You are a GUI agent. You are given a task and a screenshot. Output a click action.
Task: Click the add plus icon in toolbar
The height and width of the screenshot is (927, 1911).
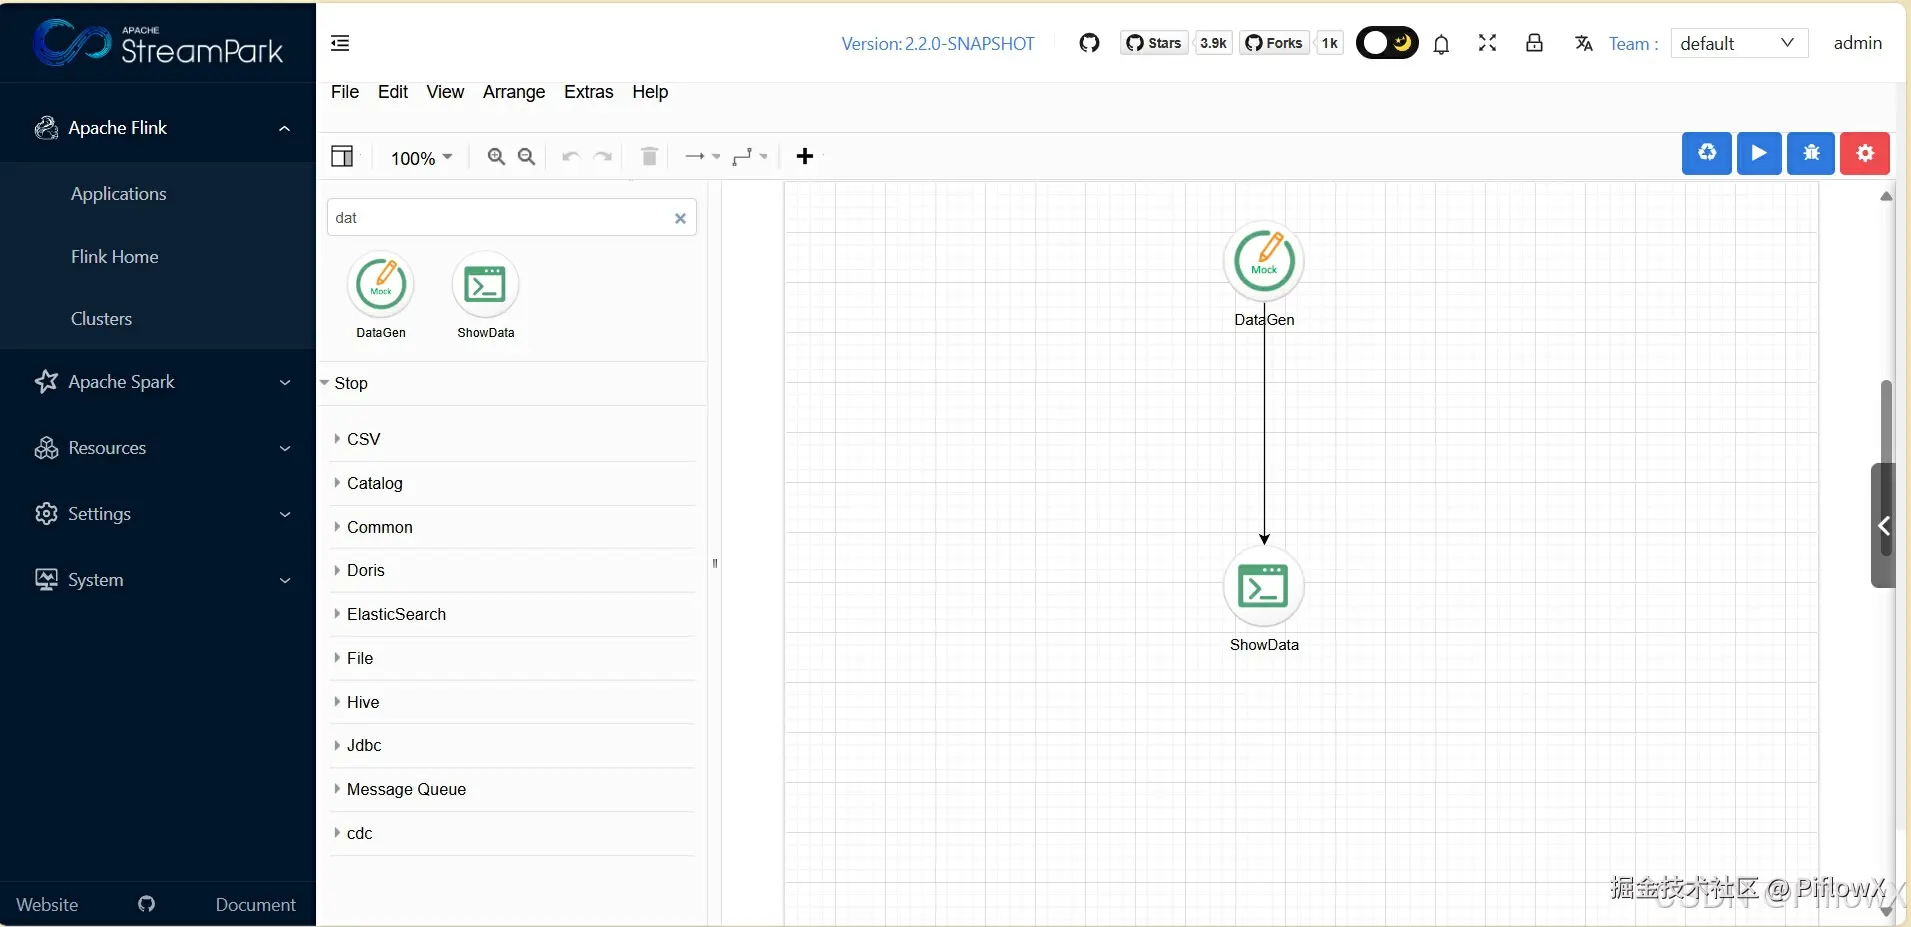click(x=805, y=156)
